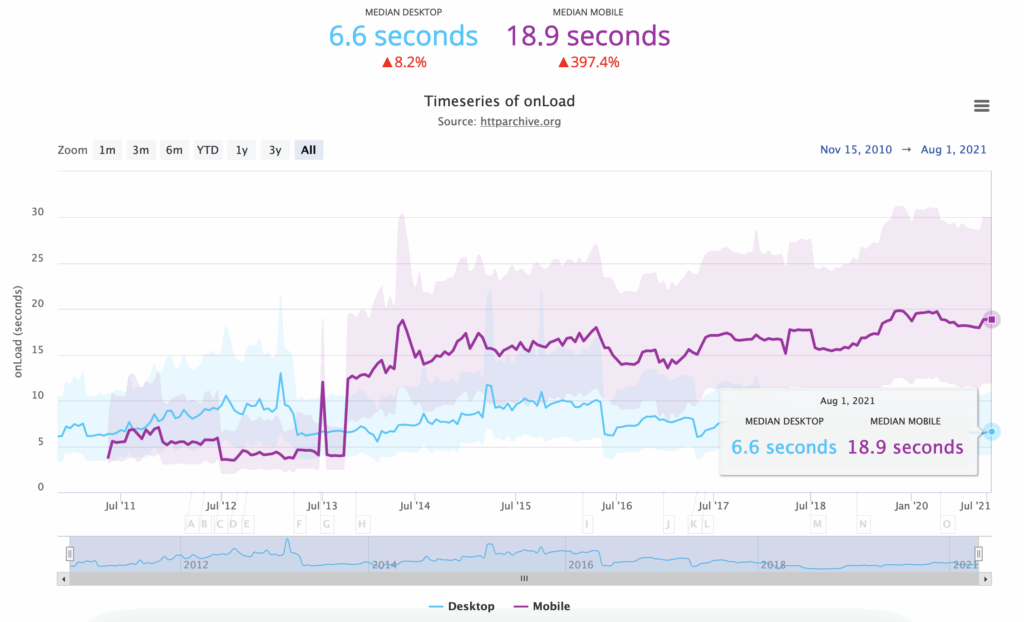1024x622 pixels.
Task: Edit the Aug 1, 2021 end date
Action: coord(953,150)
